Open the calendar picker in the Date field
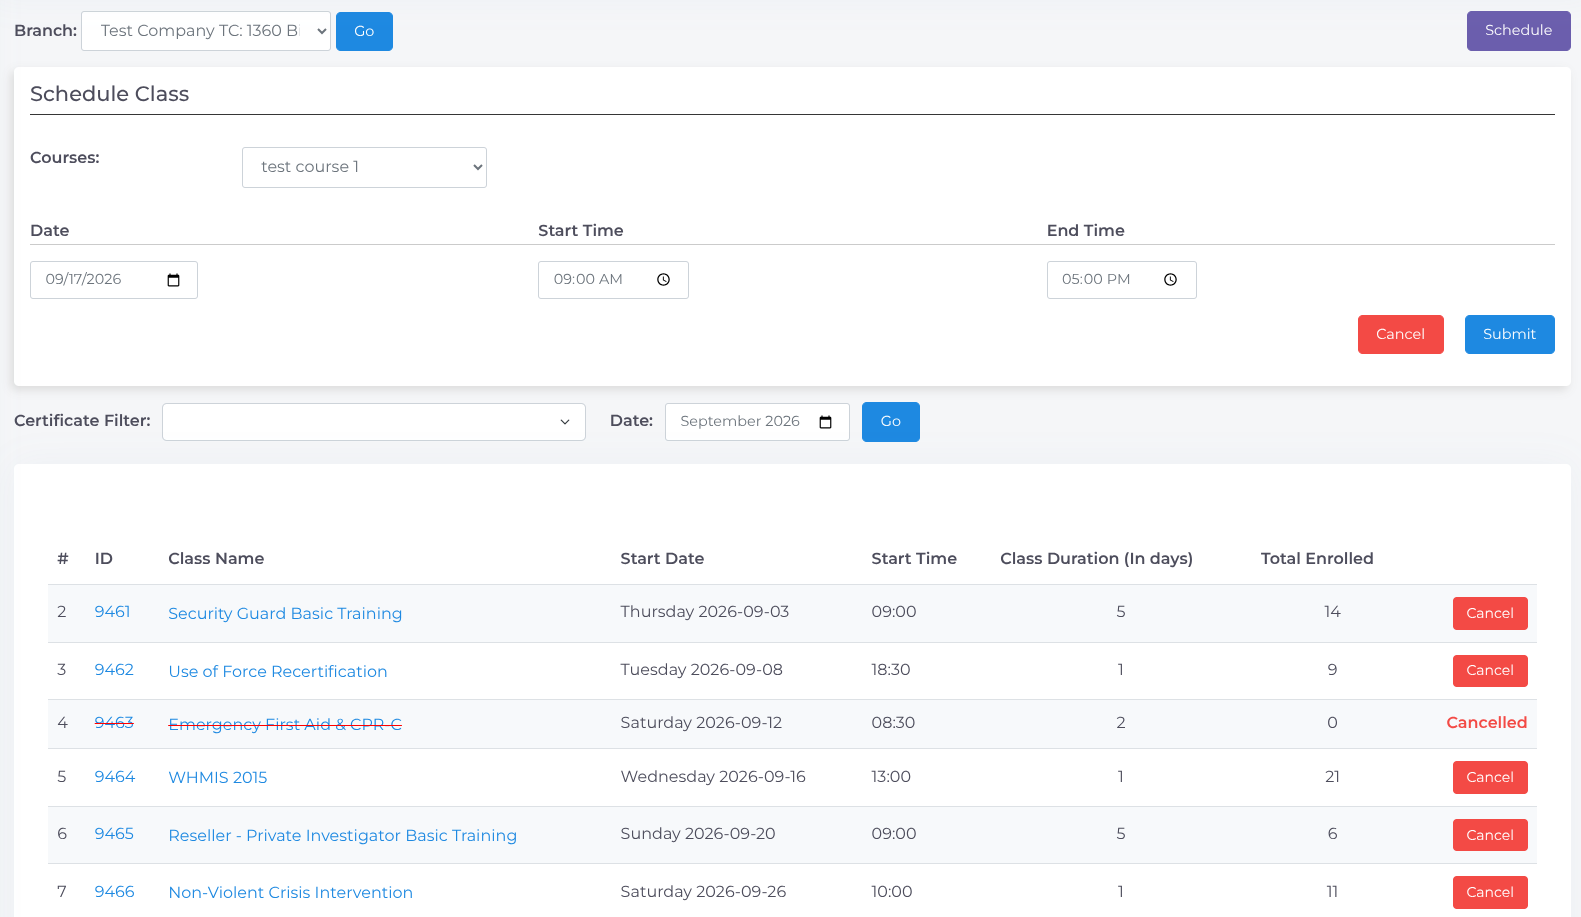Image resolution: width=1581 pixels, height=917 pixels. click(173, 280)
